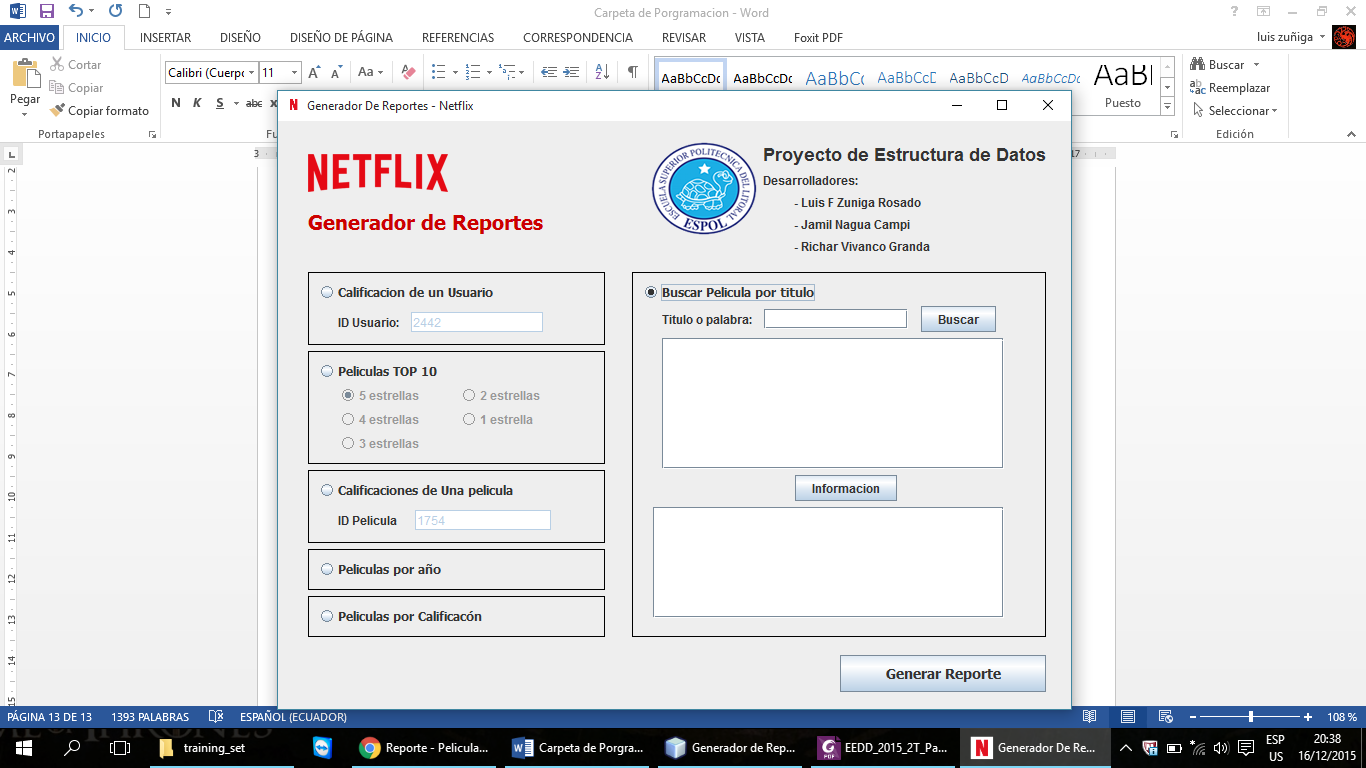Open the INSERTAR ribbon tab
Image resolution: width=1366 pixels, height=768 pixels.
(165, 38)
